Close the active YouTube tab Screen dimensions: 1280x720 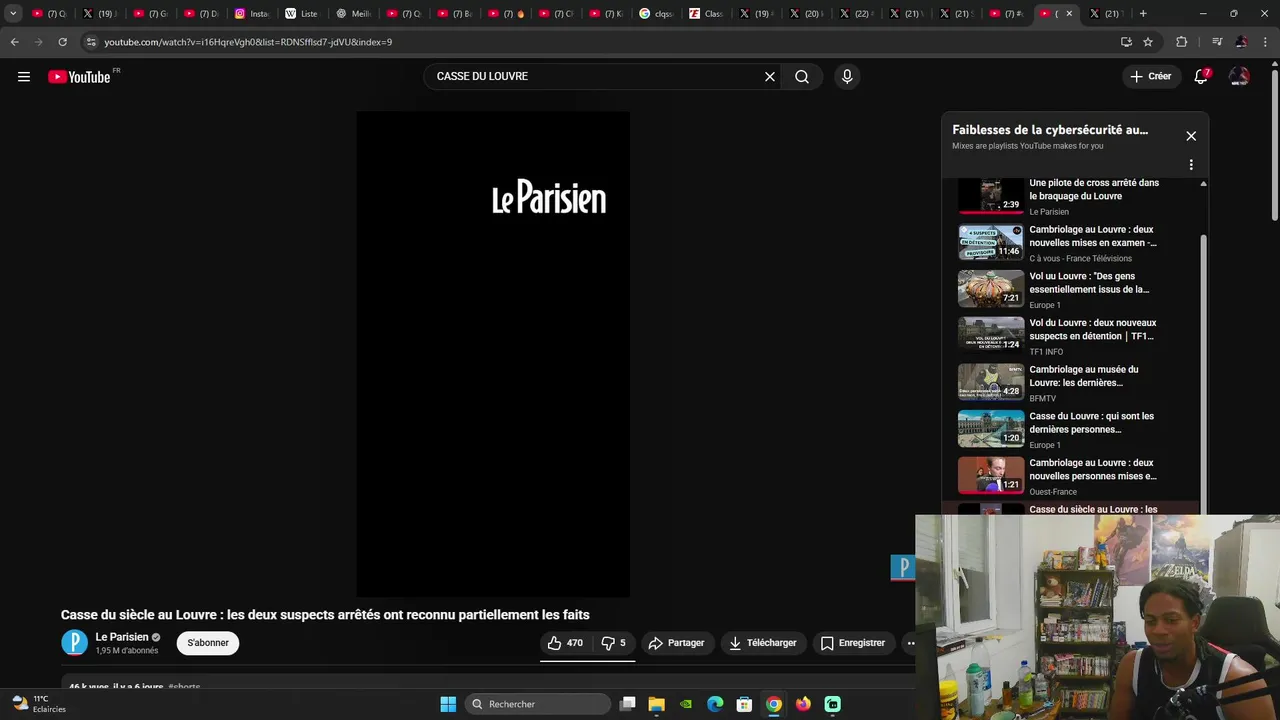tap(1069, 14)
